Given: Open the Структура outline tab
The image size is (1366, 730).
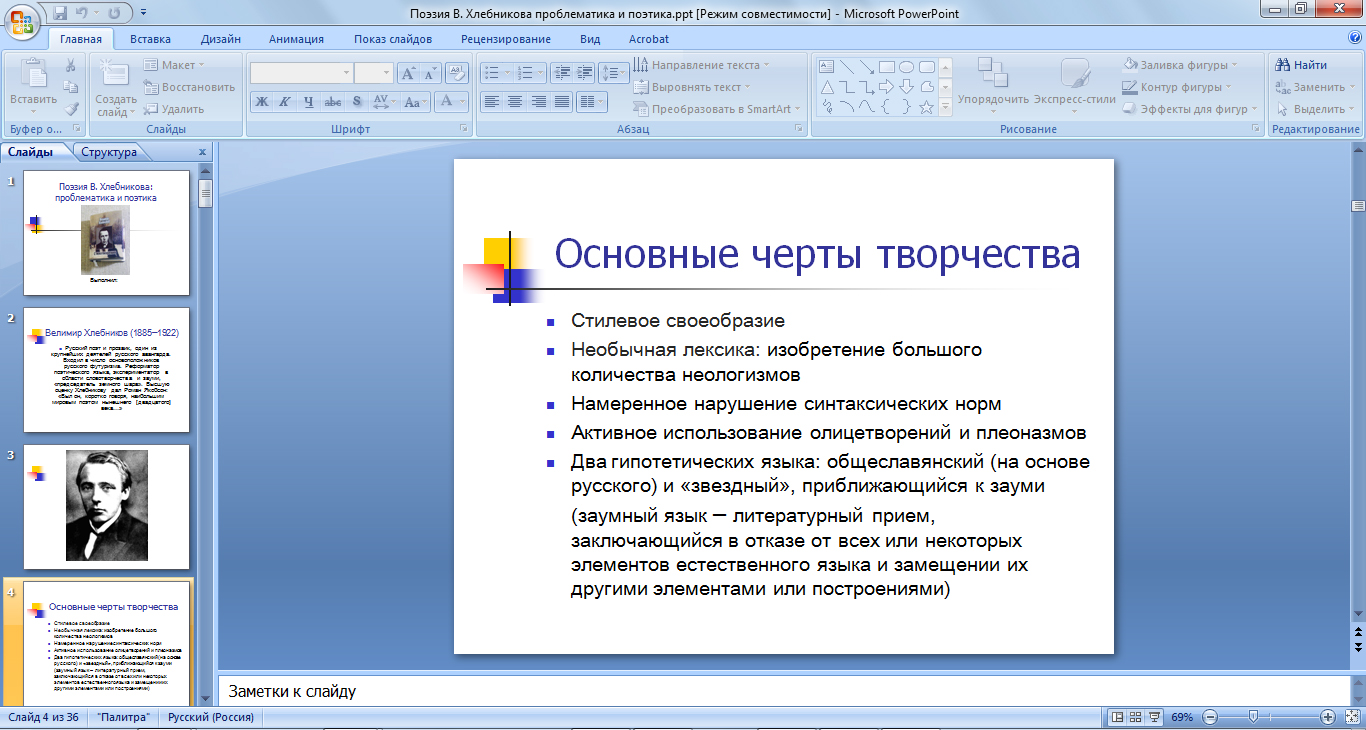Looking at the screenshot, I should point(109,152).
